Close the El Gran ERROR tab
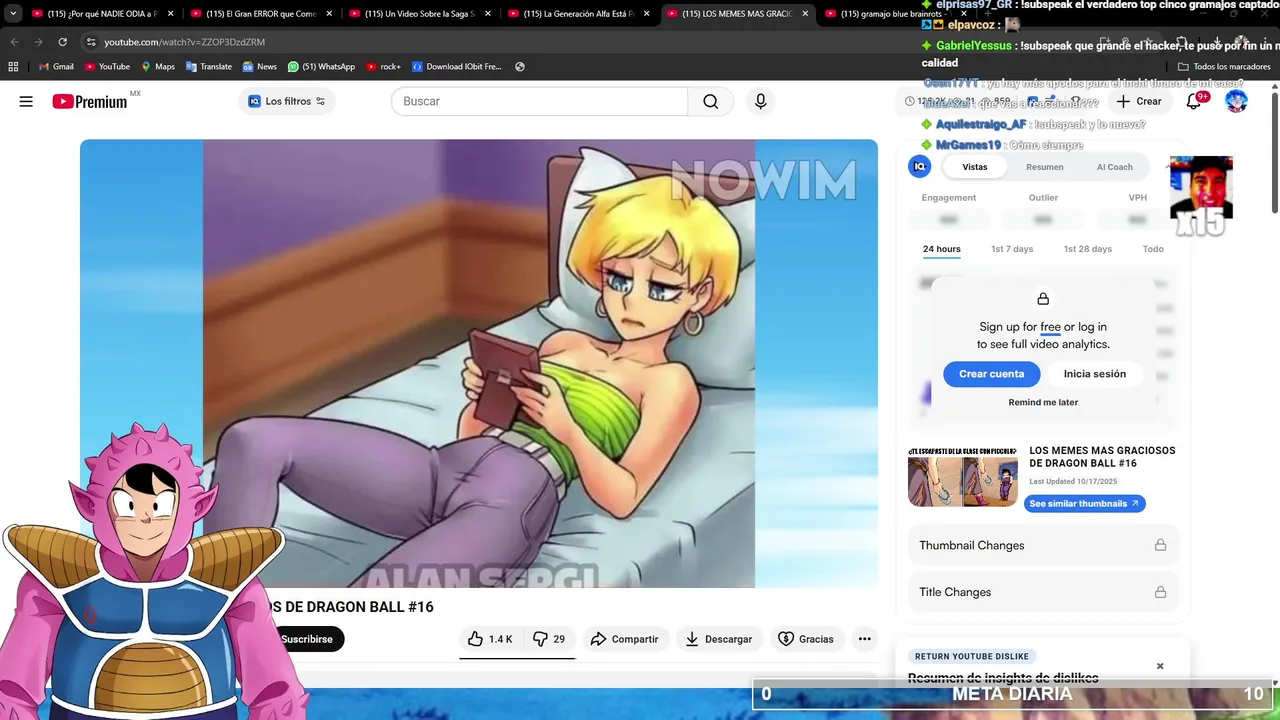Viewport: 1280px width, 720px height. 329,14
